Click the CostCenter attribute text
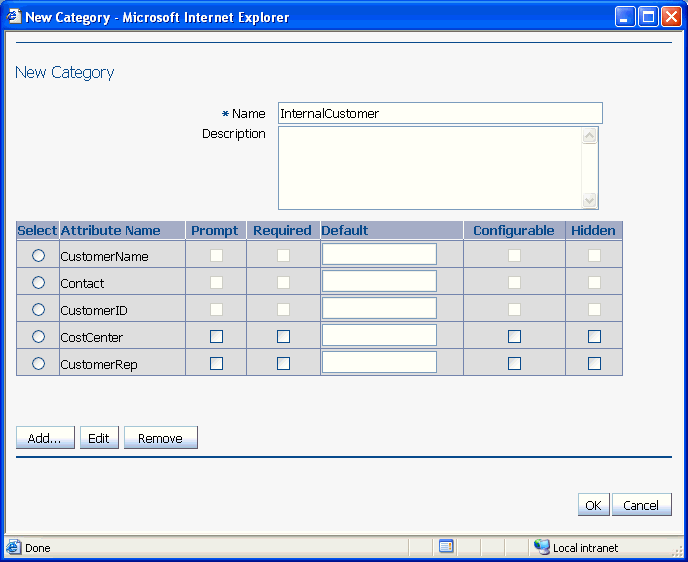This screenshot has height=562, width=688. pyautogui.click(x=92, y=337)
